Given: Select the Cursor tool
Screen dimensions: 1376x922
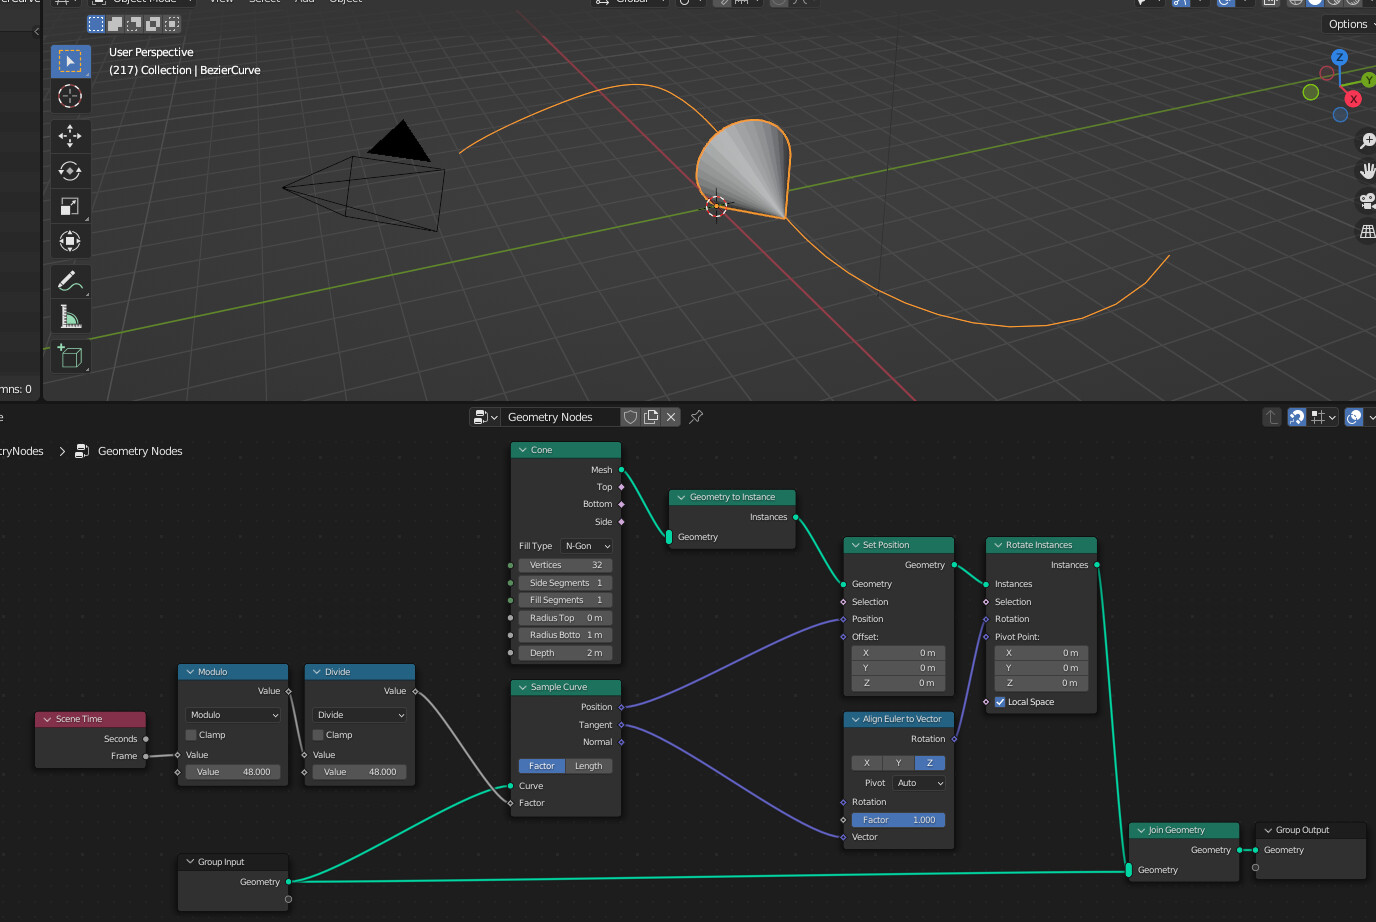Looking at the screenshot, I should click(71, 96).
